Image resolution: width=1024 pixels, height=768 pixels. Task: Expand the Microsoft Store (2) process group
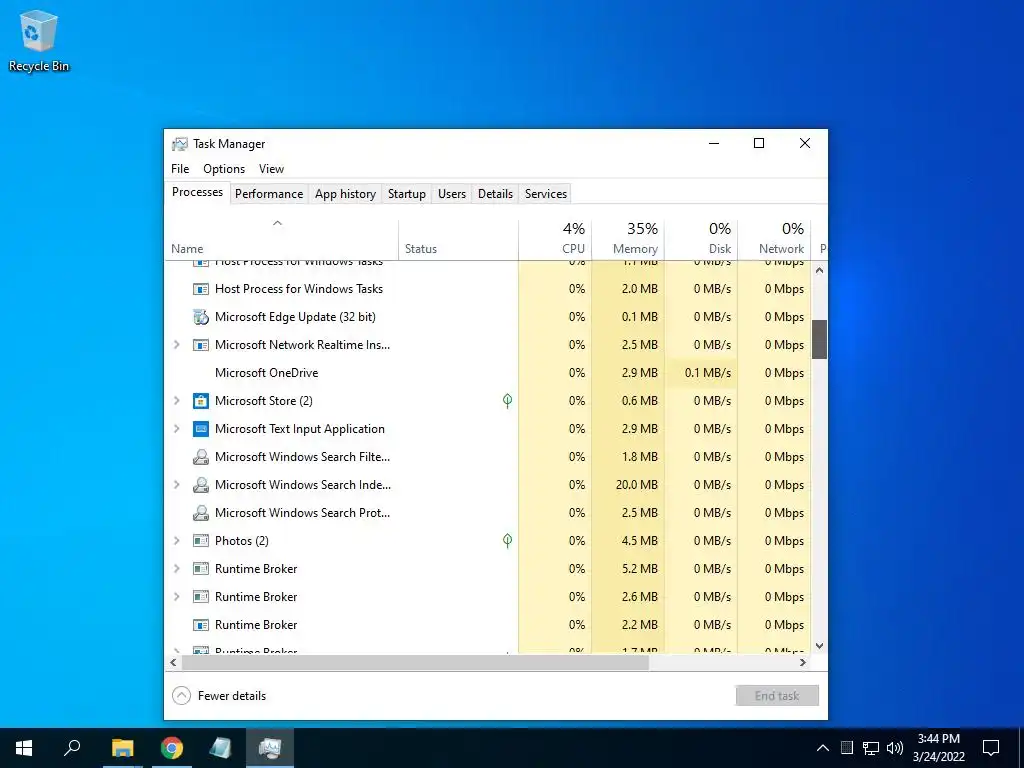click(x=176, y=401)
